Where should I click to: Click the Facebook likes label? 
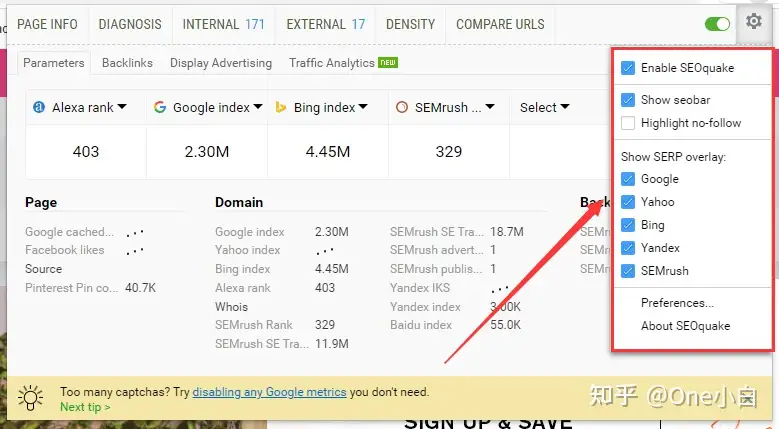point(65,250)
